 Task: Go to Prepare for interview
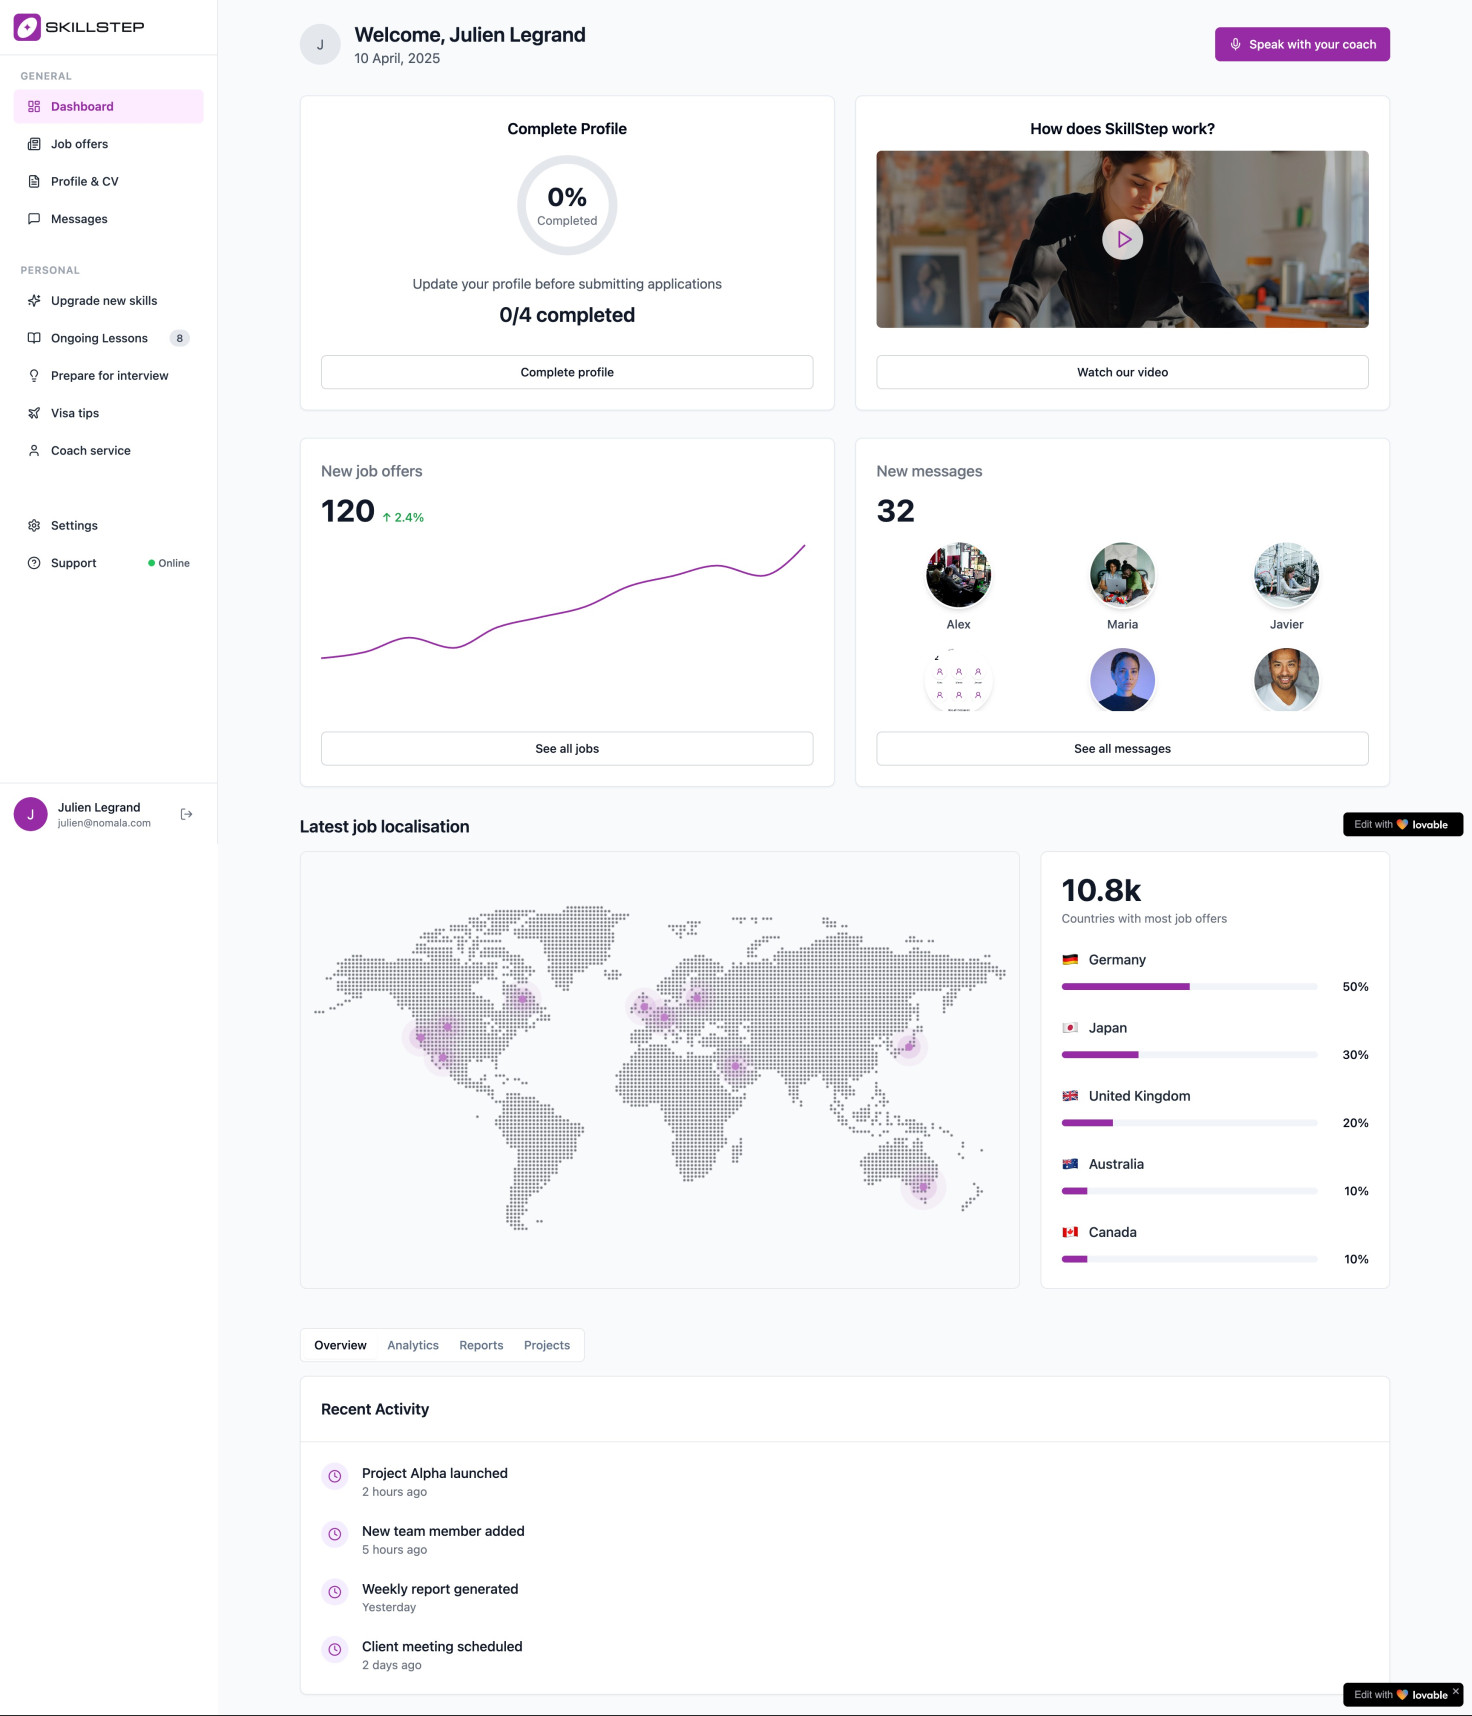[x=109, y=376]
